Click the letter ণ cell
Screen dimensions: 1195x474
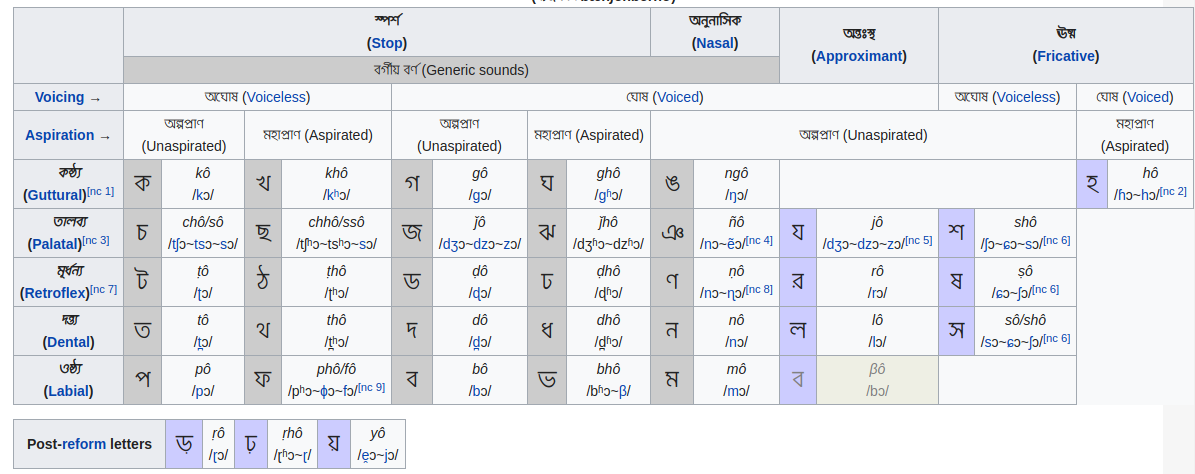[x=672, y=282]
